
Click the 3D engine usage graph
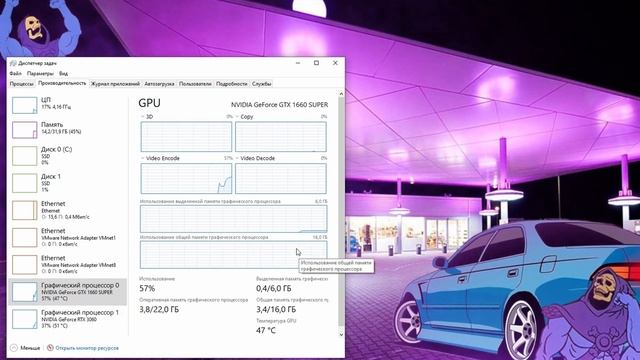[186, 137]
